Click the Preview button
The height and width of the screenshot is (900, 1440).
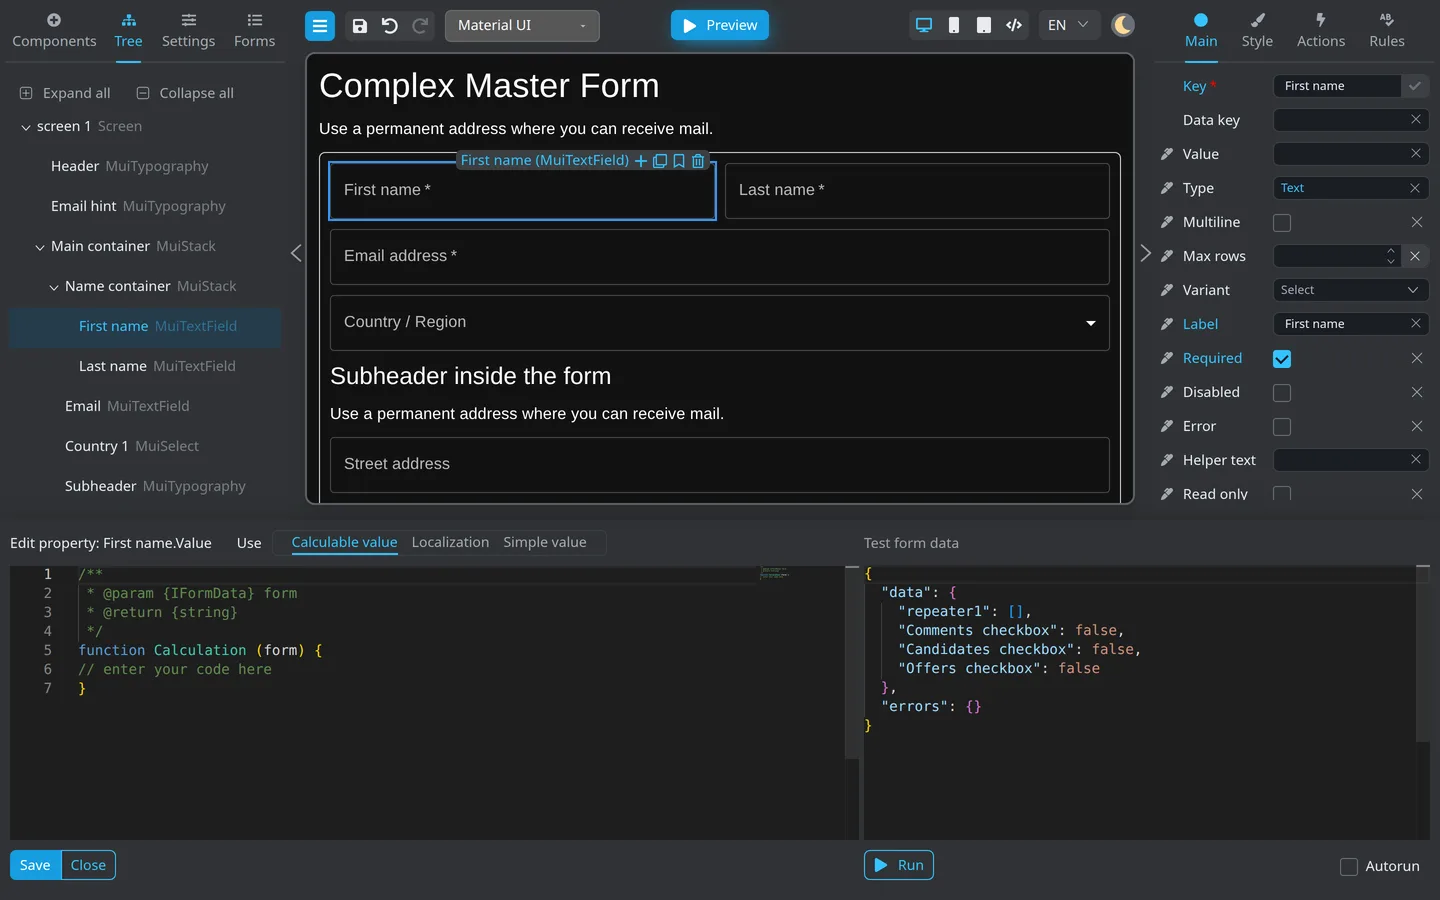tap(720, 25)
